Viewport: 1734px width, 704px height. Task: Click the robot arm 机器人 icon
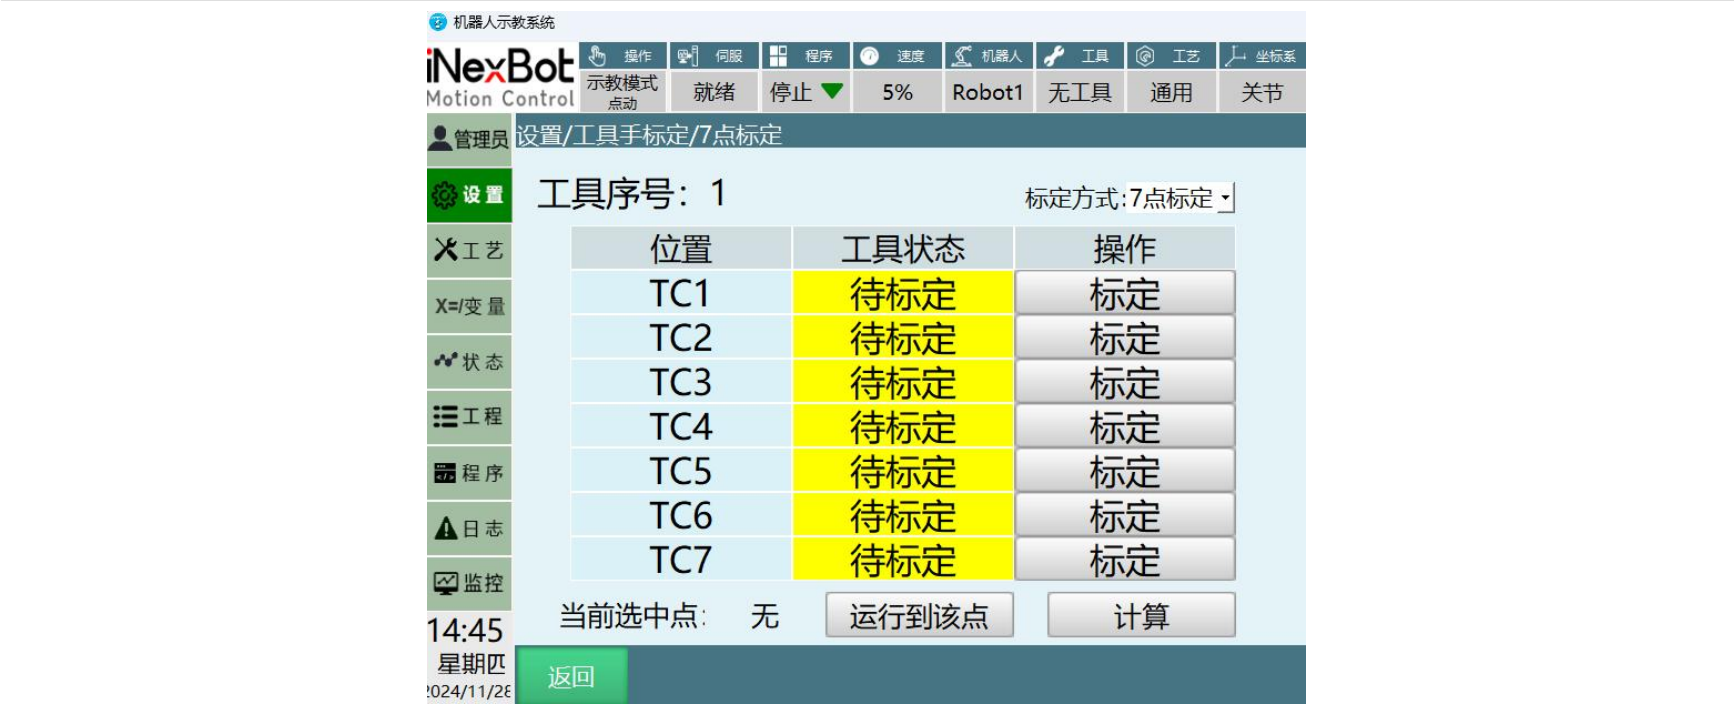tap(962, 56)
